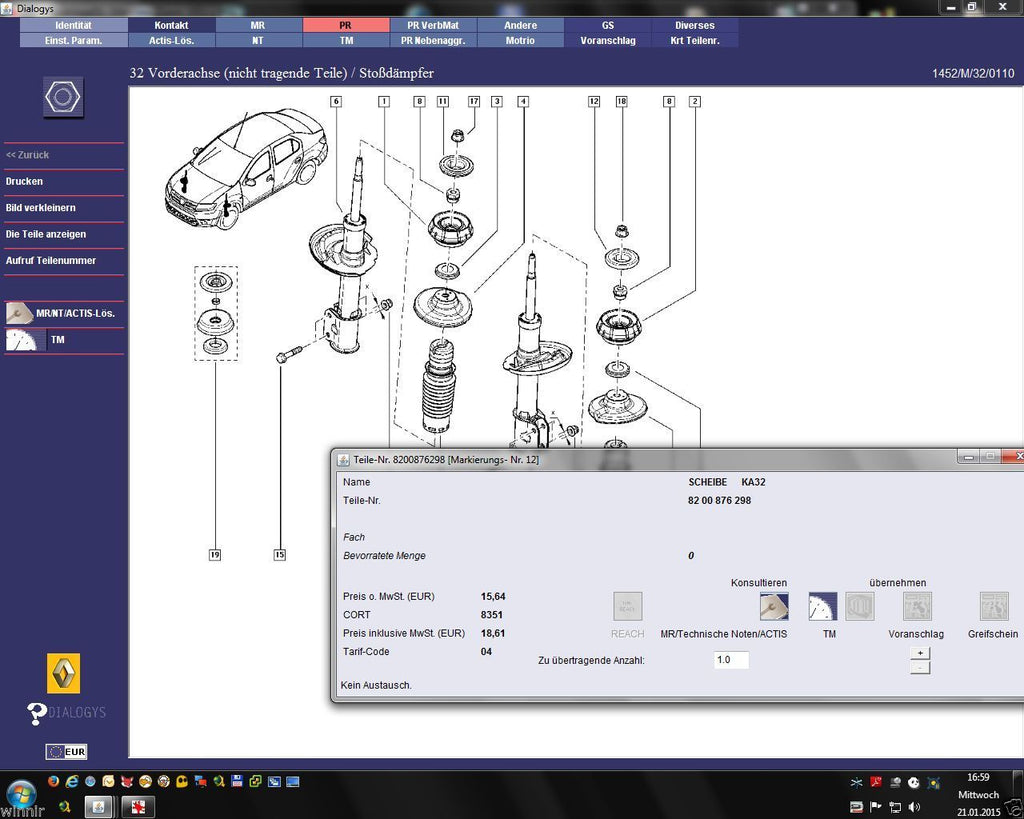Open the PR VerbMat tab
1024x819 pixels.
(x=433, y=25)
